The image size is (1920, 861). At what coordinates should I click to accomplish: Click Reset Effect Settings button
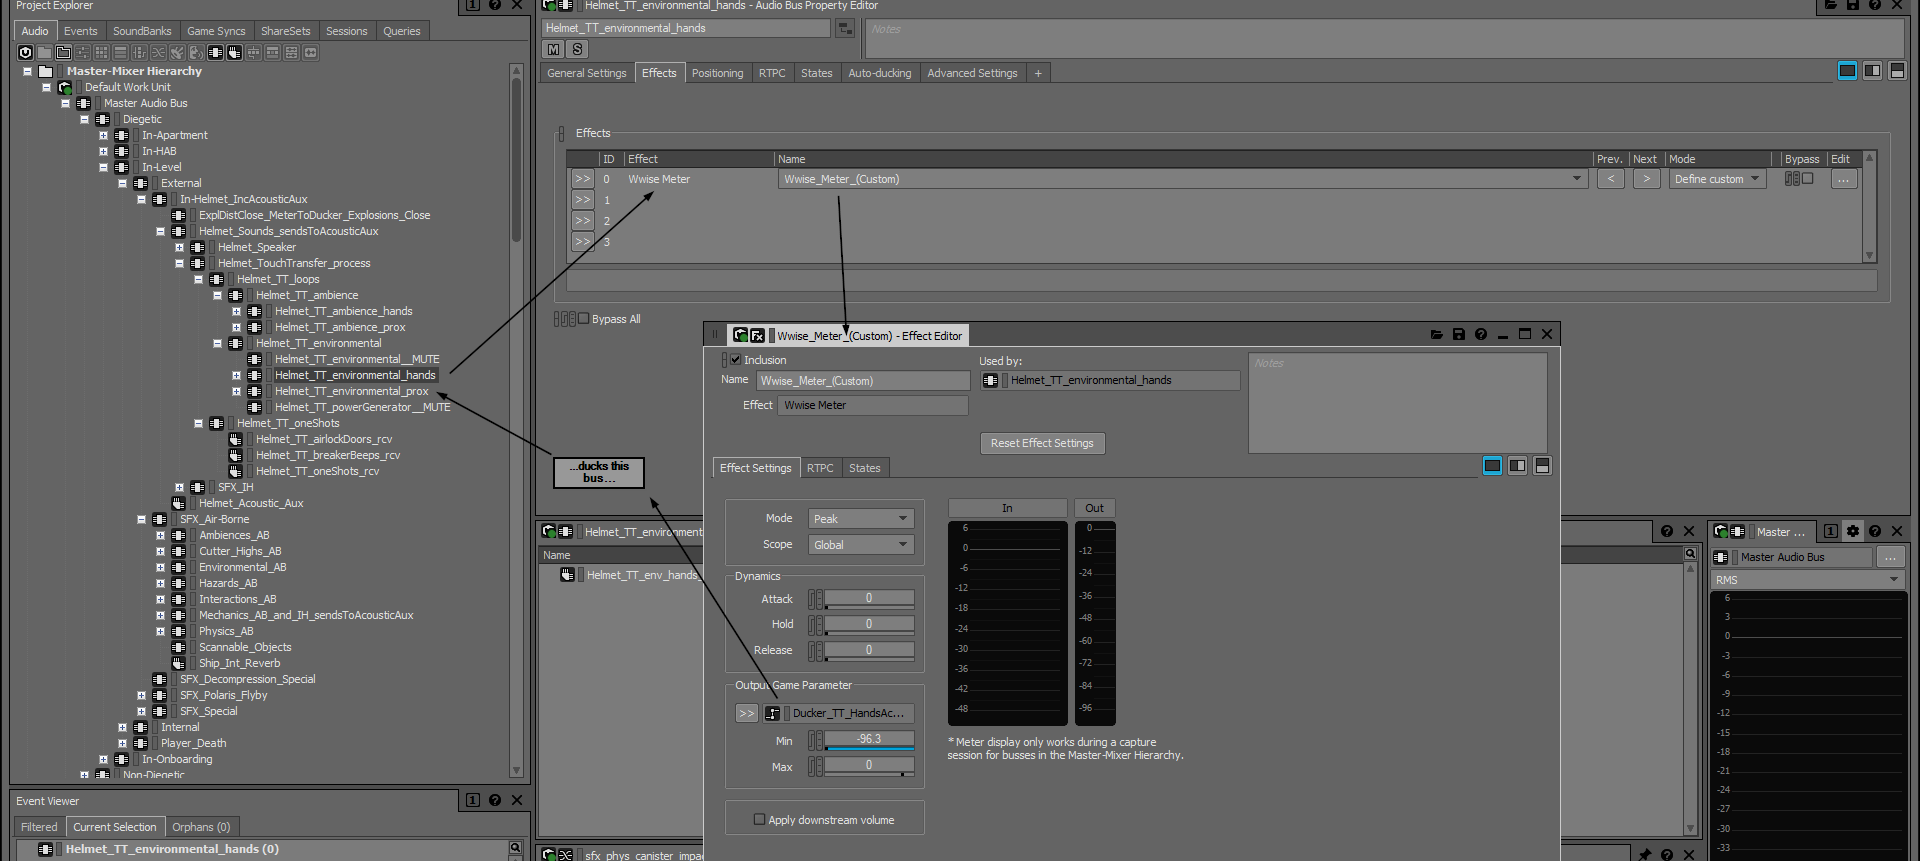tap(1042, 443)
